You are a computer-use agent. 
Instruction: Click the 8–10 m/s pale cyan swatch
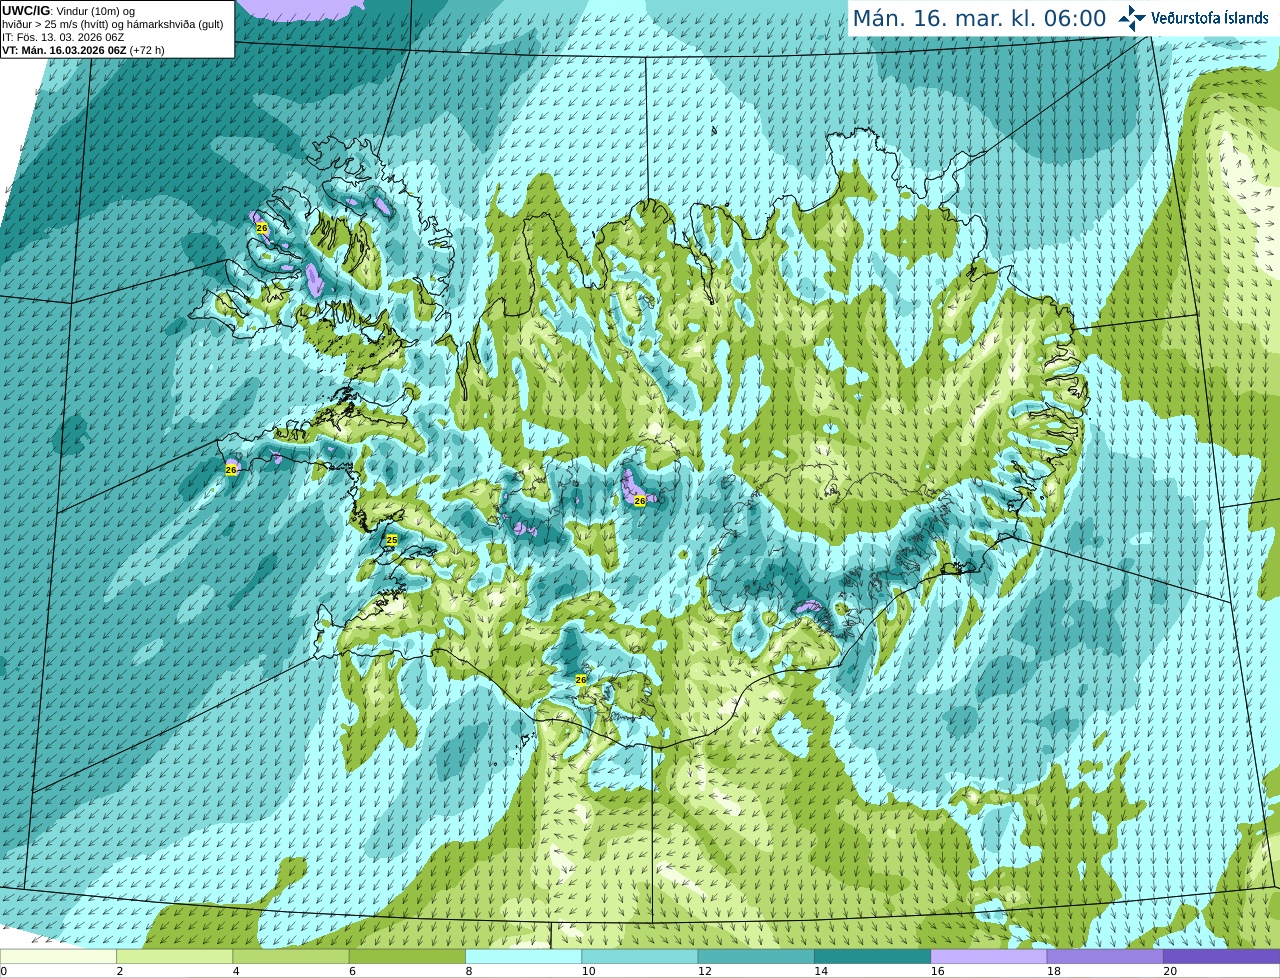[x=524, y=956]
